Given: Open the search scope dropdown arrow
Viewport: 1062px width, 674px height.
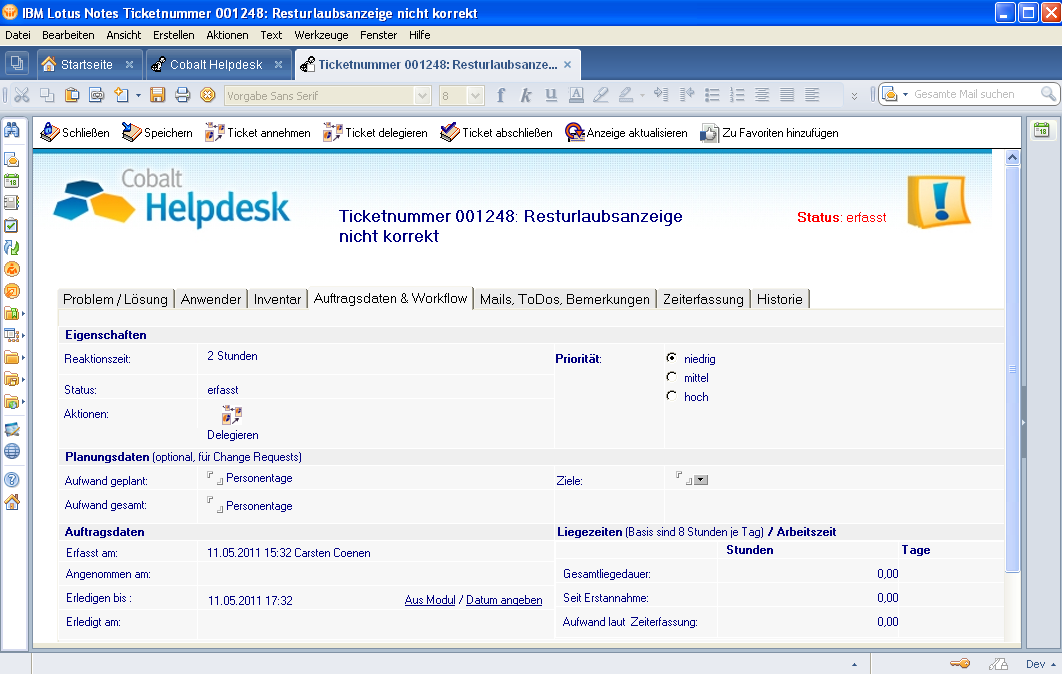Looking at the screenshot, I should click(x=906, y=94).
